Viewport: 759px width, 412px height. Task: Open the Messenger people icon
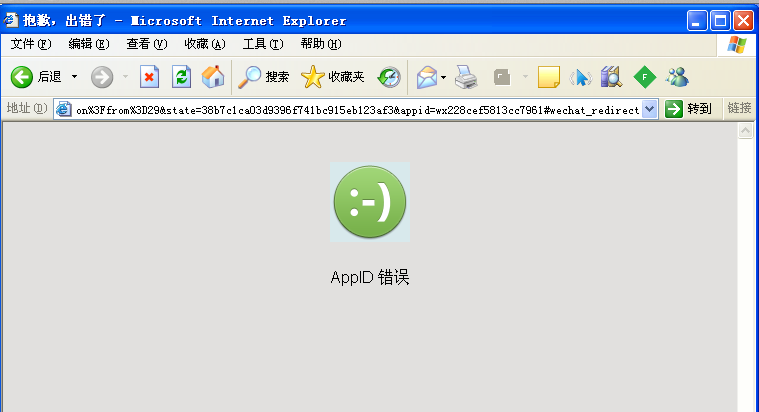click(x=677, y=77)
